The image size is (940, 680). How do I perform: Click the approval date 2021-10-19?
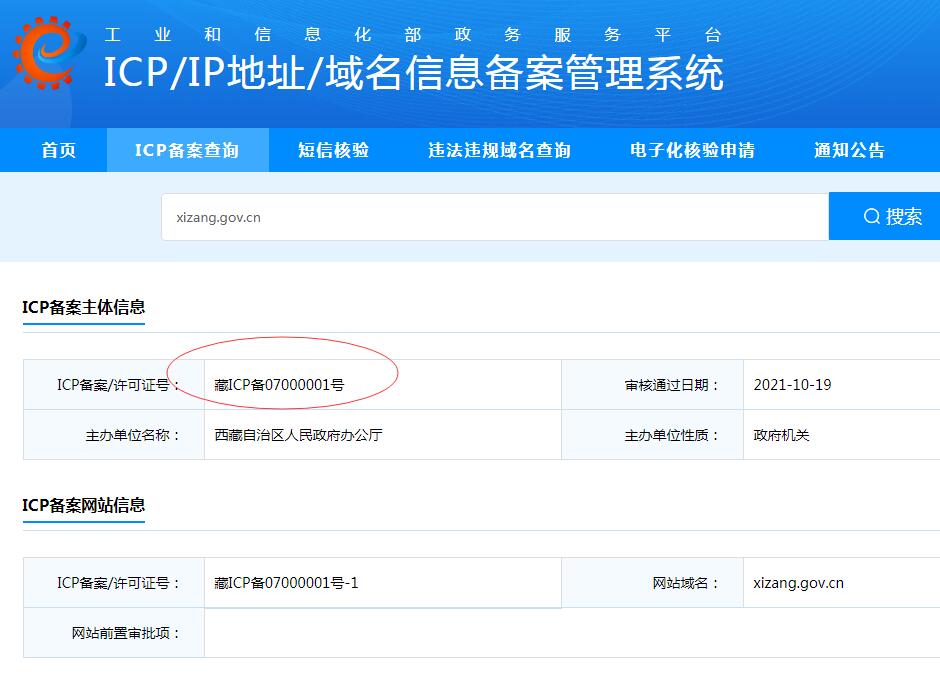792,384
